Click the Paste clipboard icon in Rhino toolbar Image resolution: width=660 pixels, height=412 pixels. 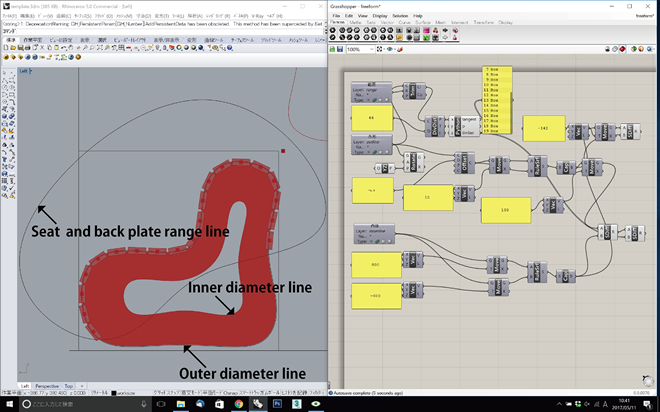point(56,48)
